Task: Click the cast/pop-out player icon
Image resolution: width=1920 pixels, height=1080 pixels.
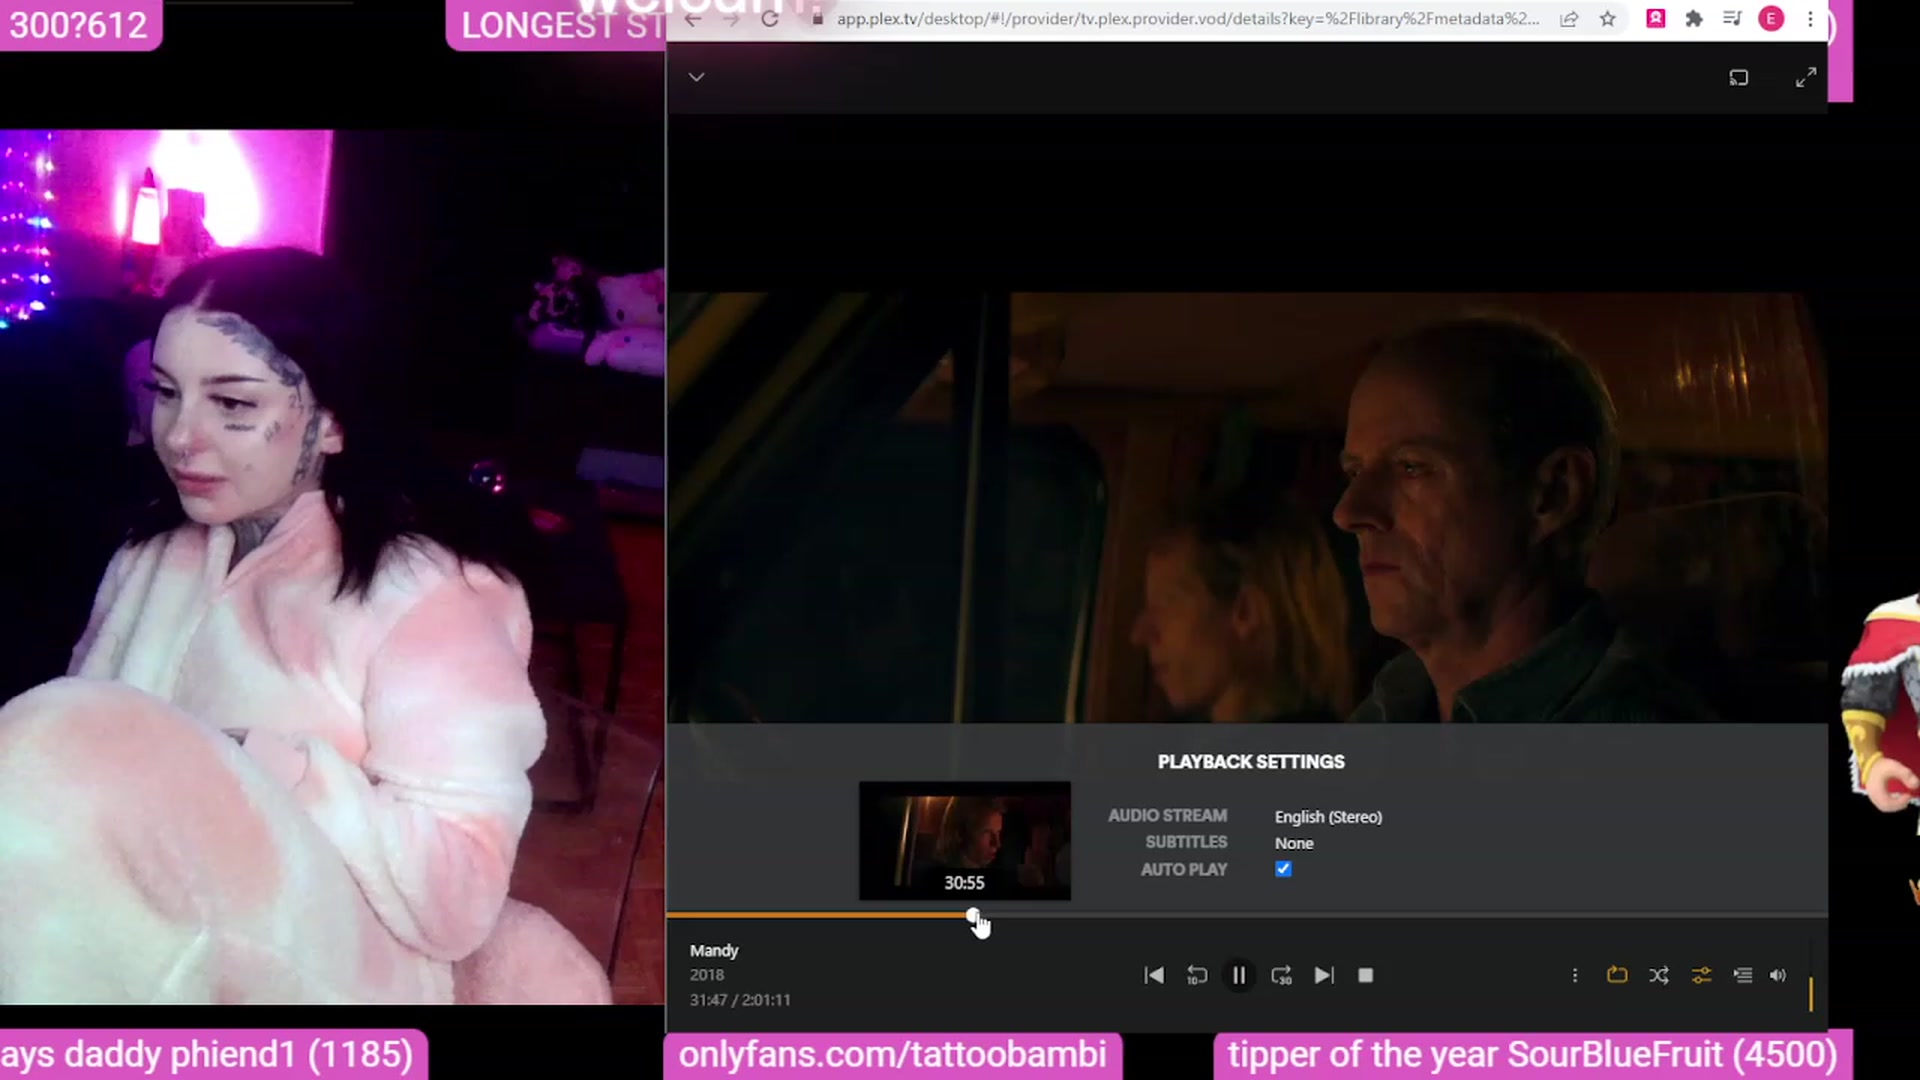Action: tap(1739, 78)
